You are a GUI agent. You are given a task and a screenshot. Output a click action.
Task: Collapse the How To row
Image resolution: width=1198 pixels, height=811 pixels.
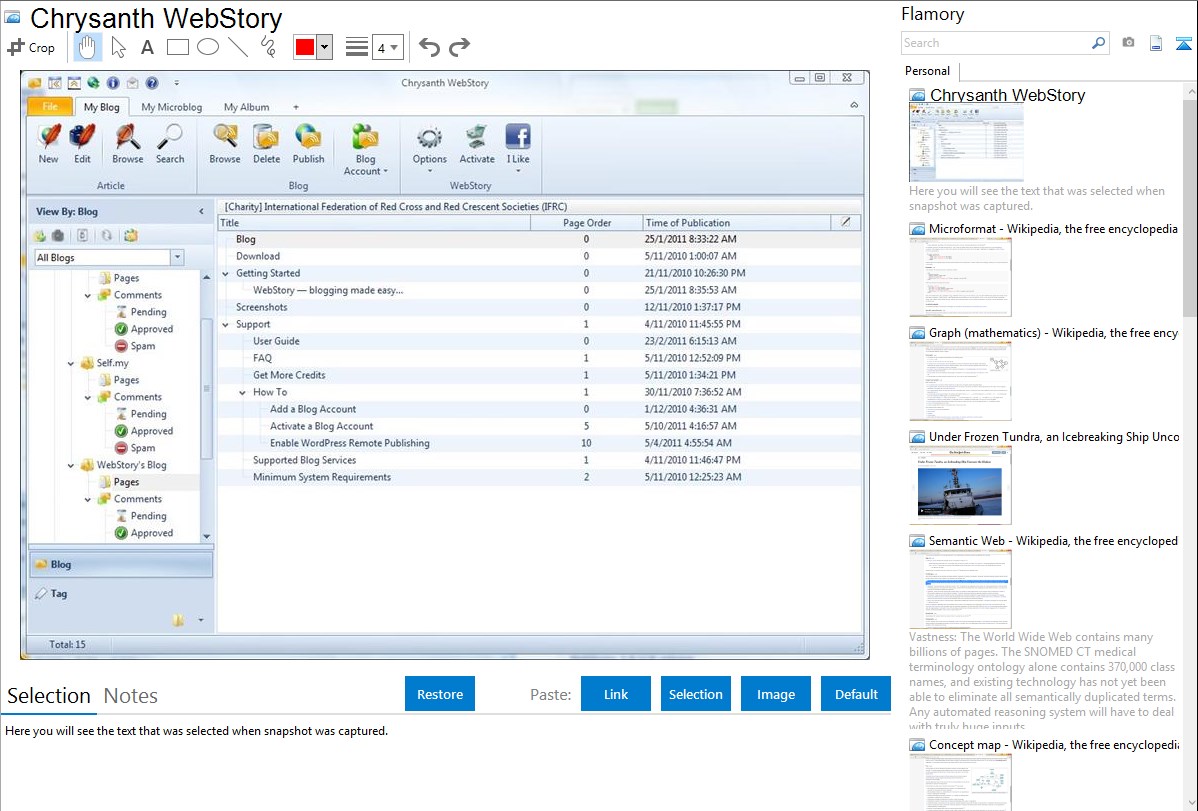pos(242,393)
